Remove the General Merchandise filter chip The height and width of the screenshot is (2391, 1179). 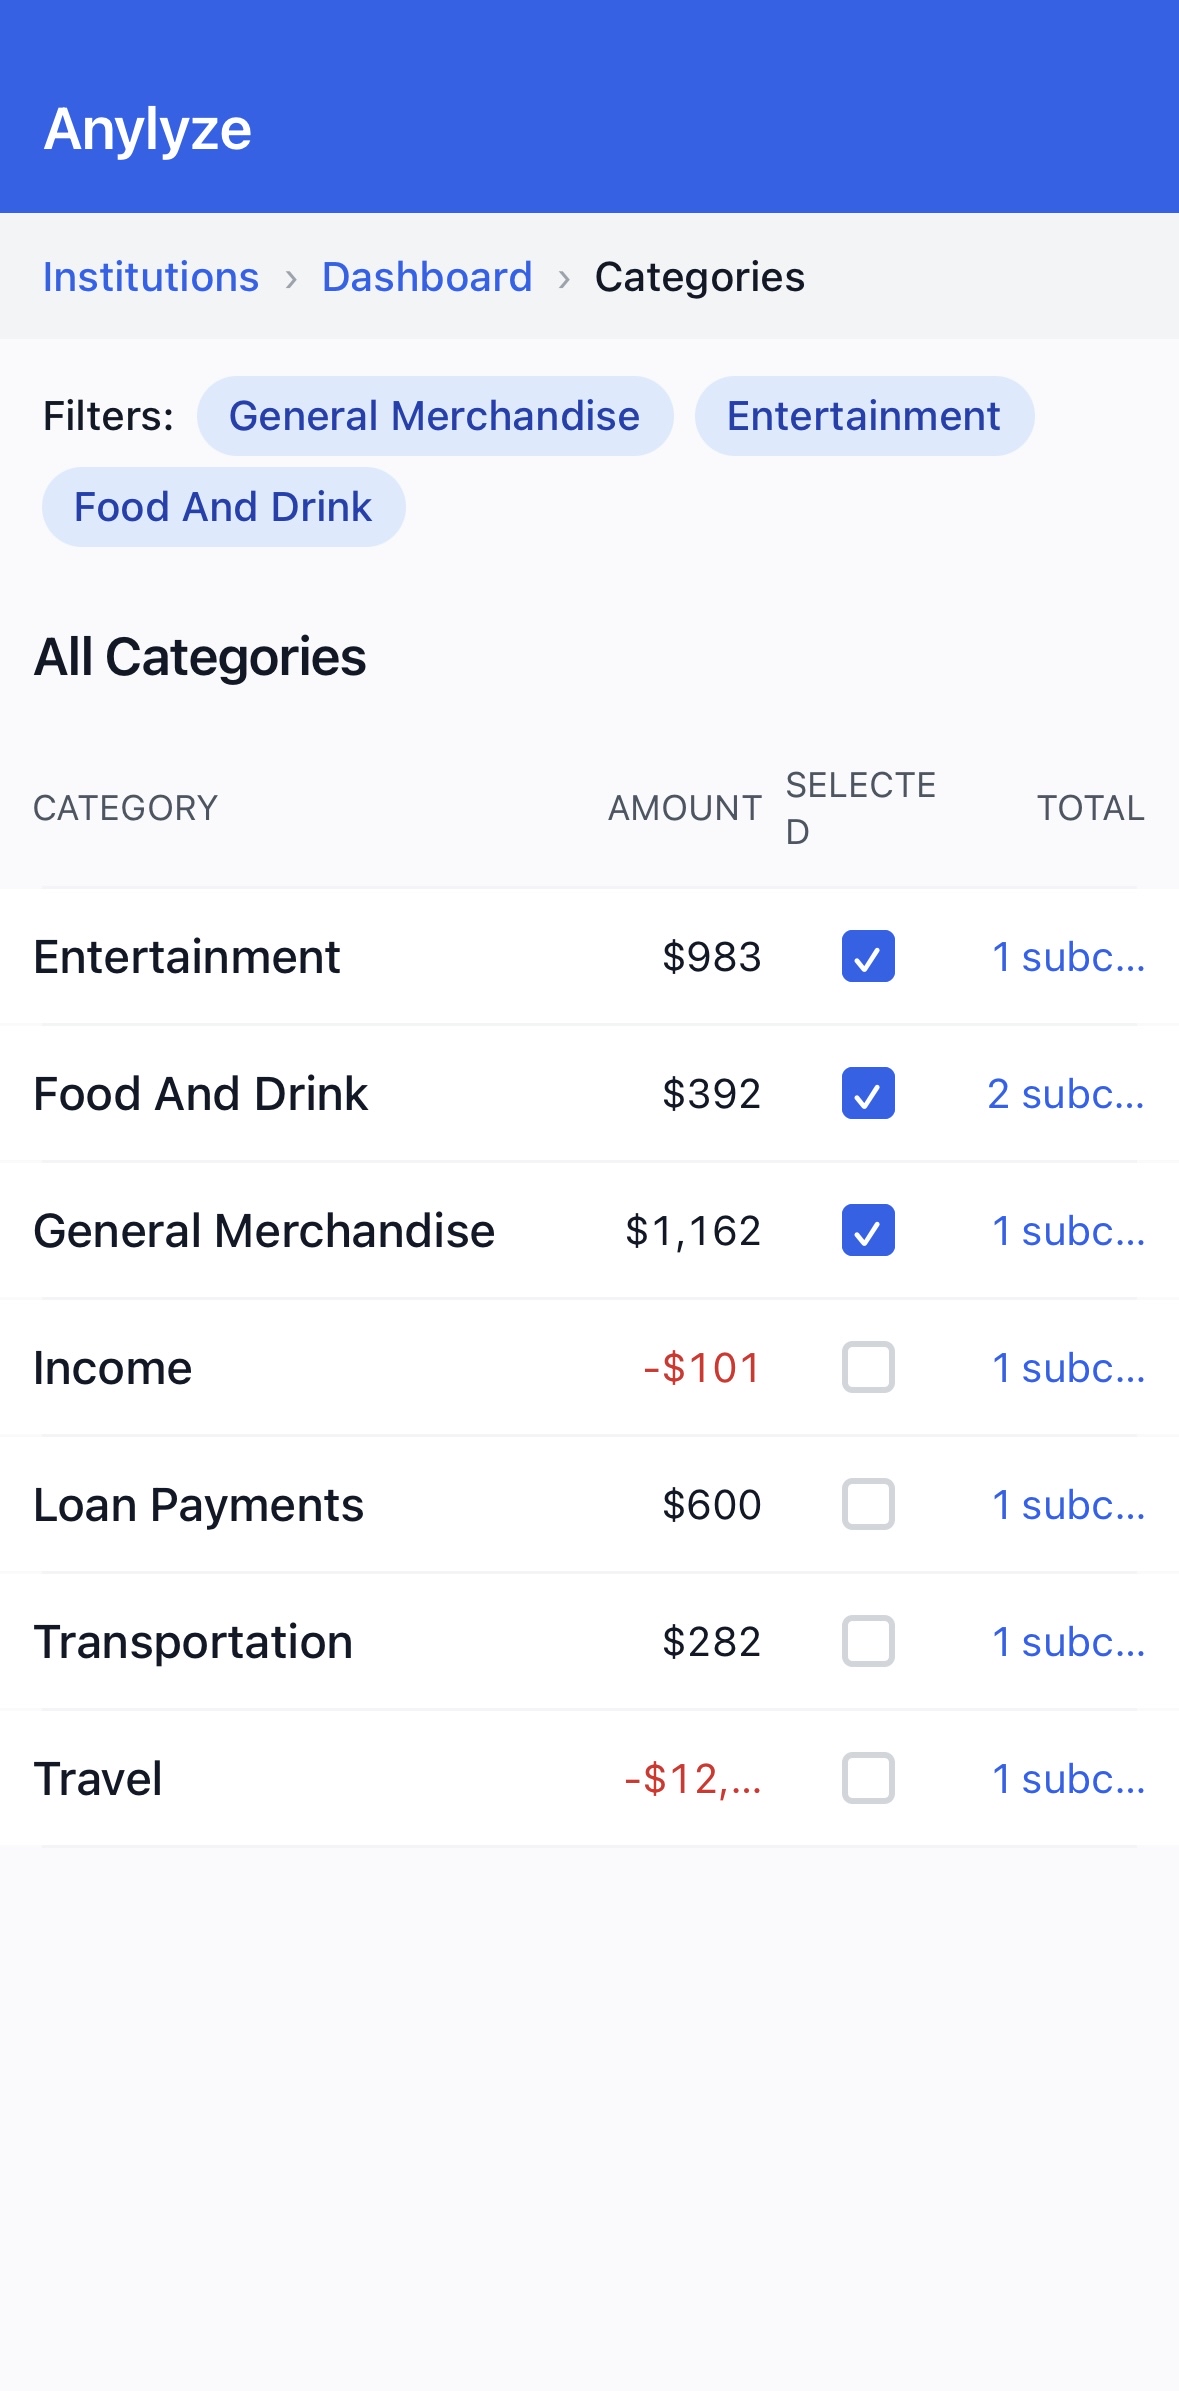pos(435,416)
